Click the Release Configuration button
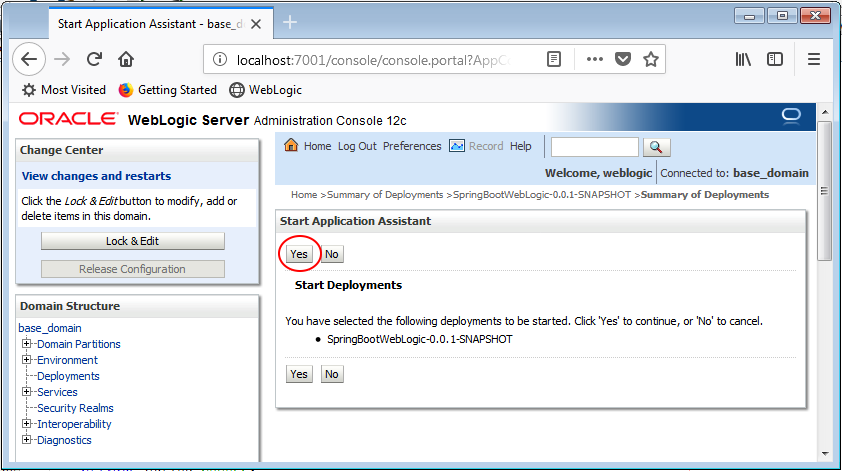Viewport: 842px width, 471px height. (x=133, y=269)
